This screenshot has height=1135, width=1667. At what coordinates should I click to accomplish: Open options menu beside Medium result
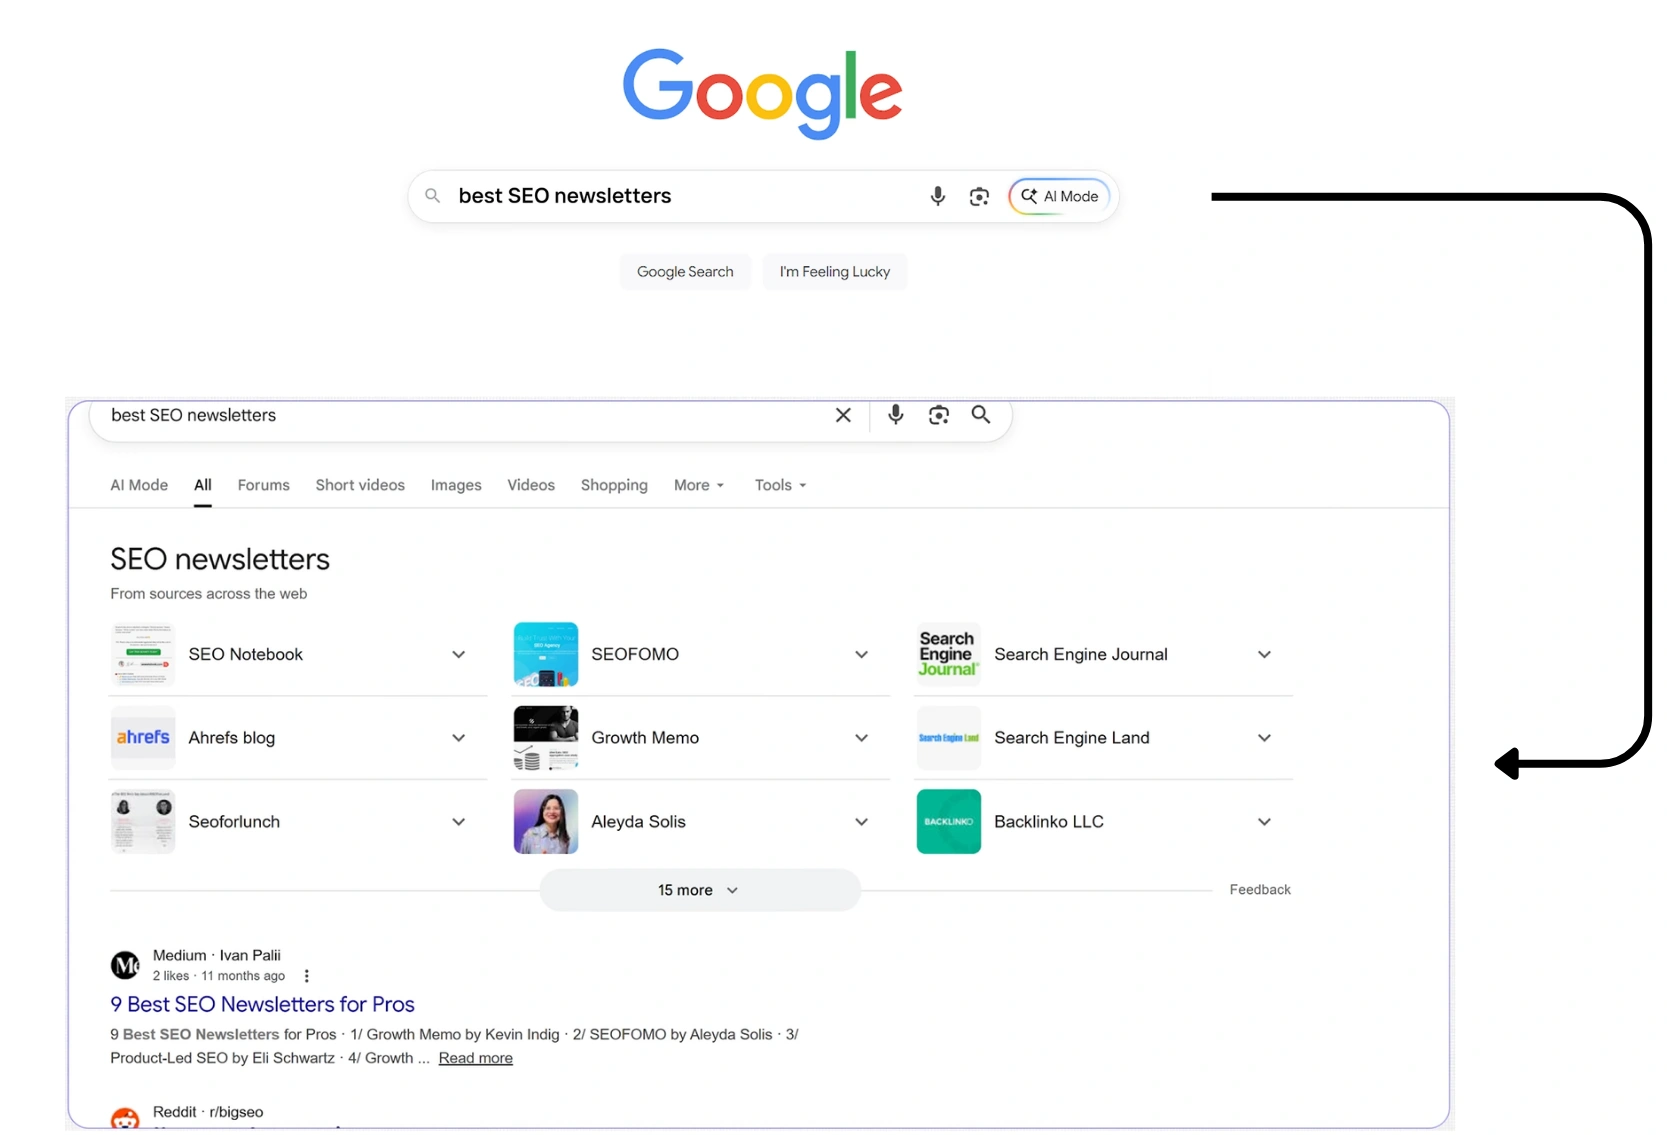tap(307, 976)
